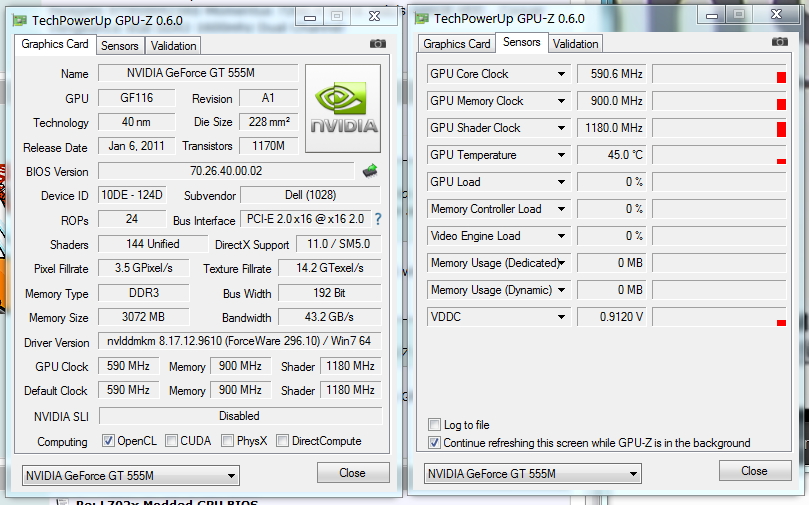
Task: Open Memory Usage (Dynamic) dropdown
Action: tap(561, 290)
